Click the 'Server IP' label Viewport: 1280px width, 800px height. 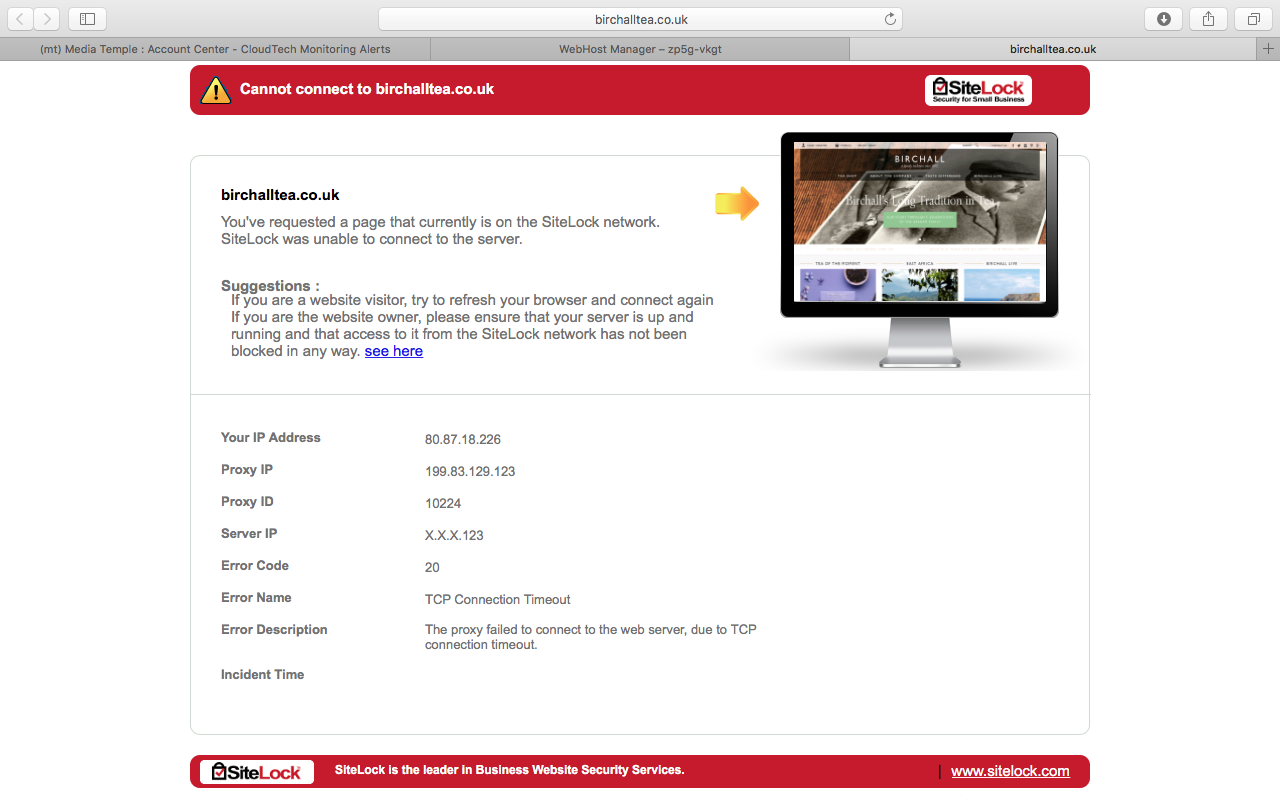249,533
